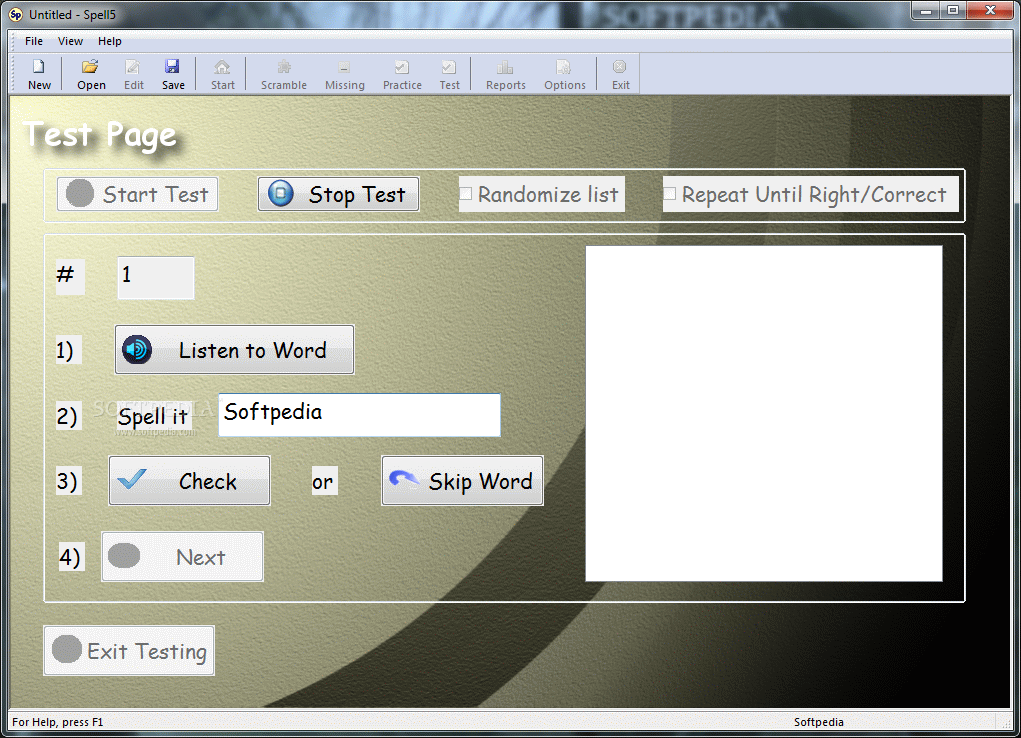Click the 'Spell it' label
Image resolution: width=1021 pixels, height=738 pixels.
[x=153, y=417]
